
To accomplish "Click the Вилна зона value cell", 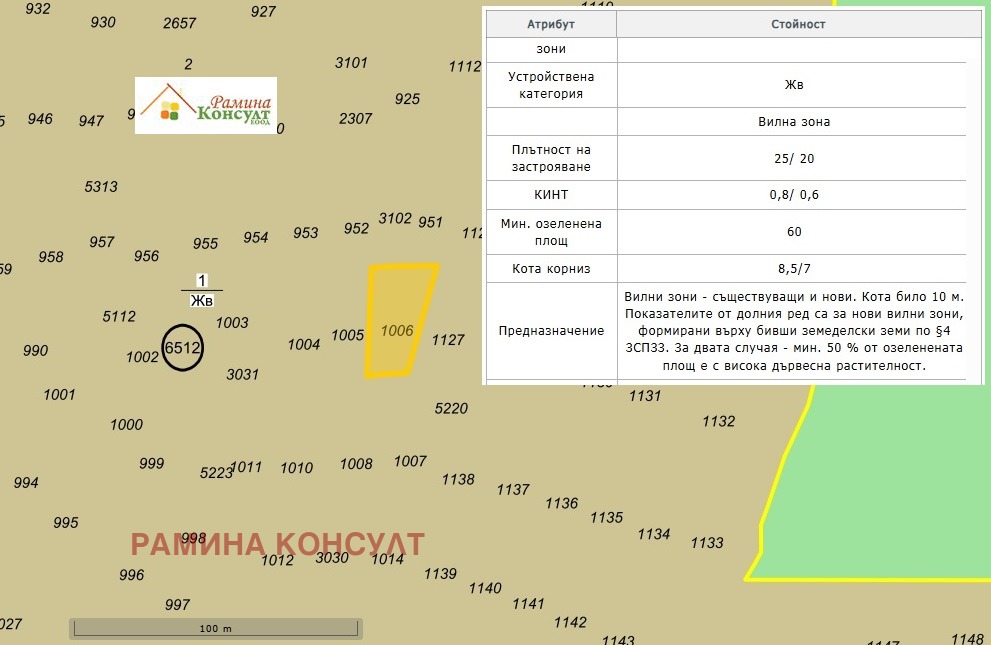I will (794, 122).
